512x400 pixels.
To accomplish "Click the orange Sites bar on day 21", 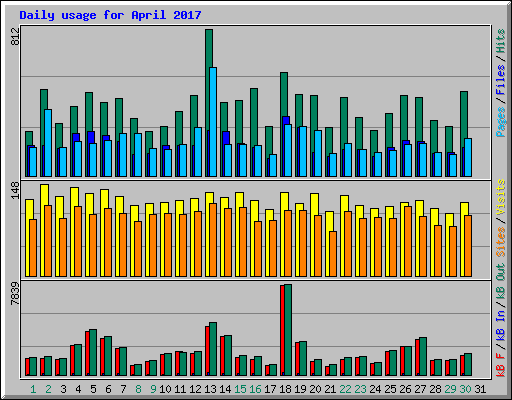I will tap(333, 254).
